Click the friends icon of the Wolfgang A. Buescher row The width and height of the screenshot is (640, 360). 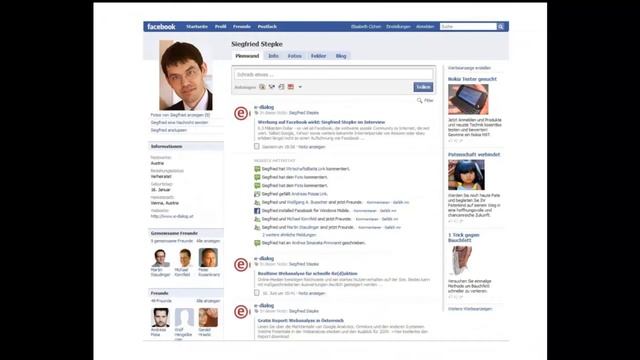coord(257,202)
